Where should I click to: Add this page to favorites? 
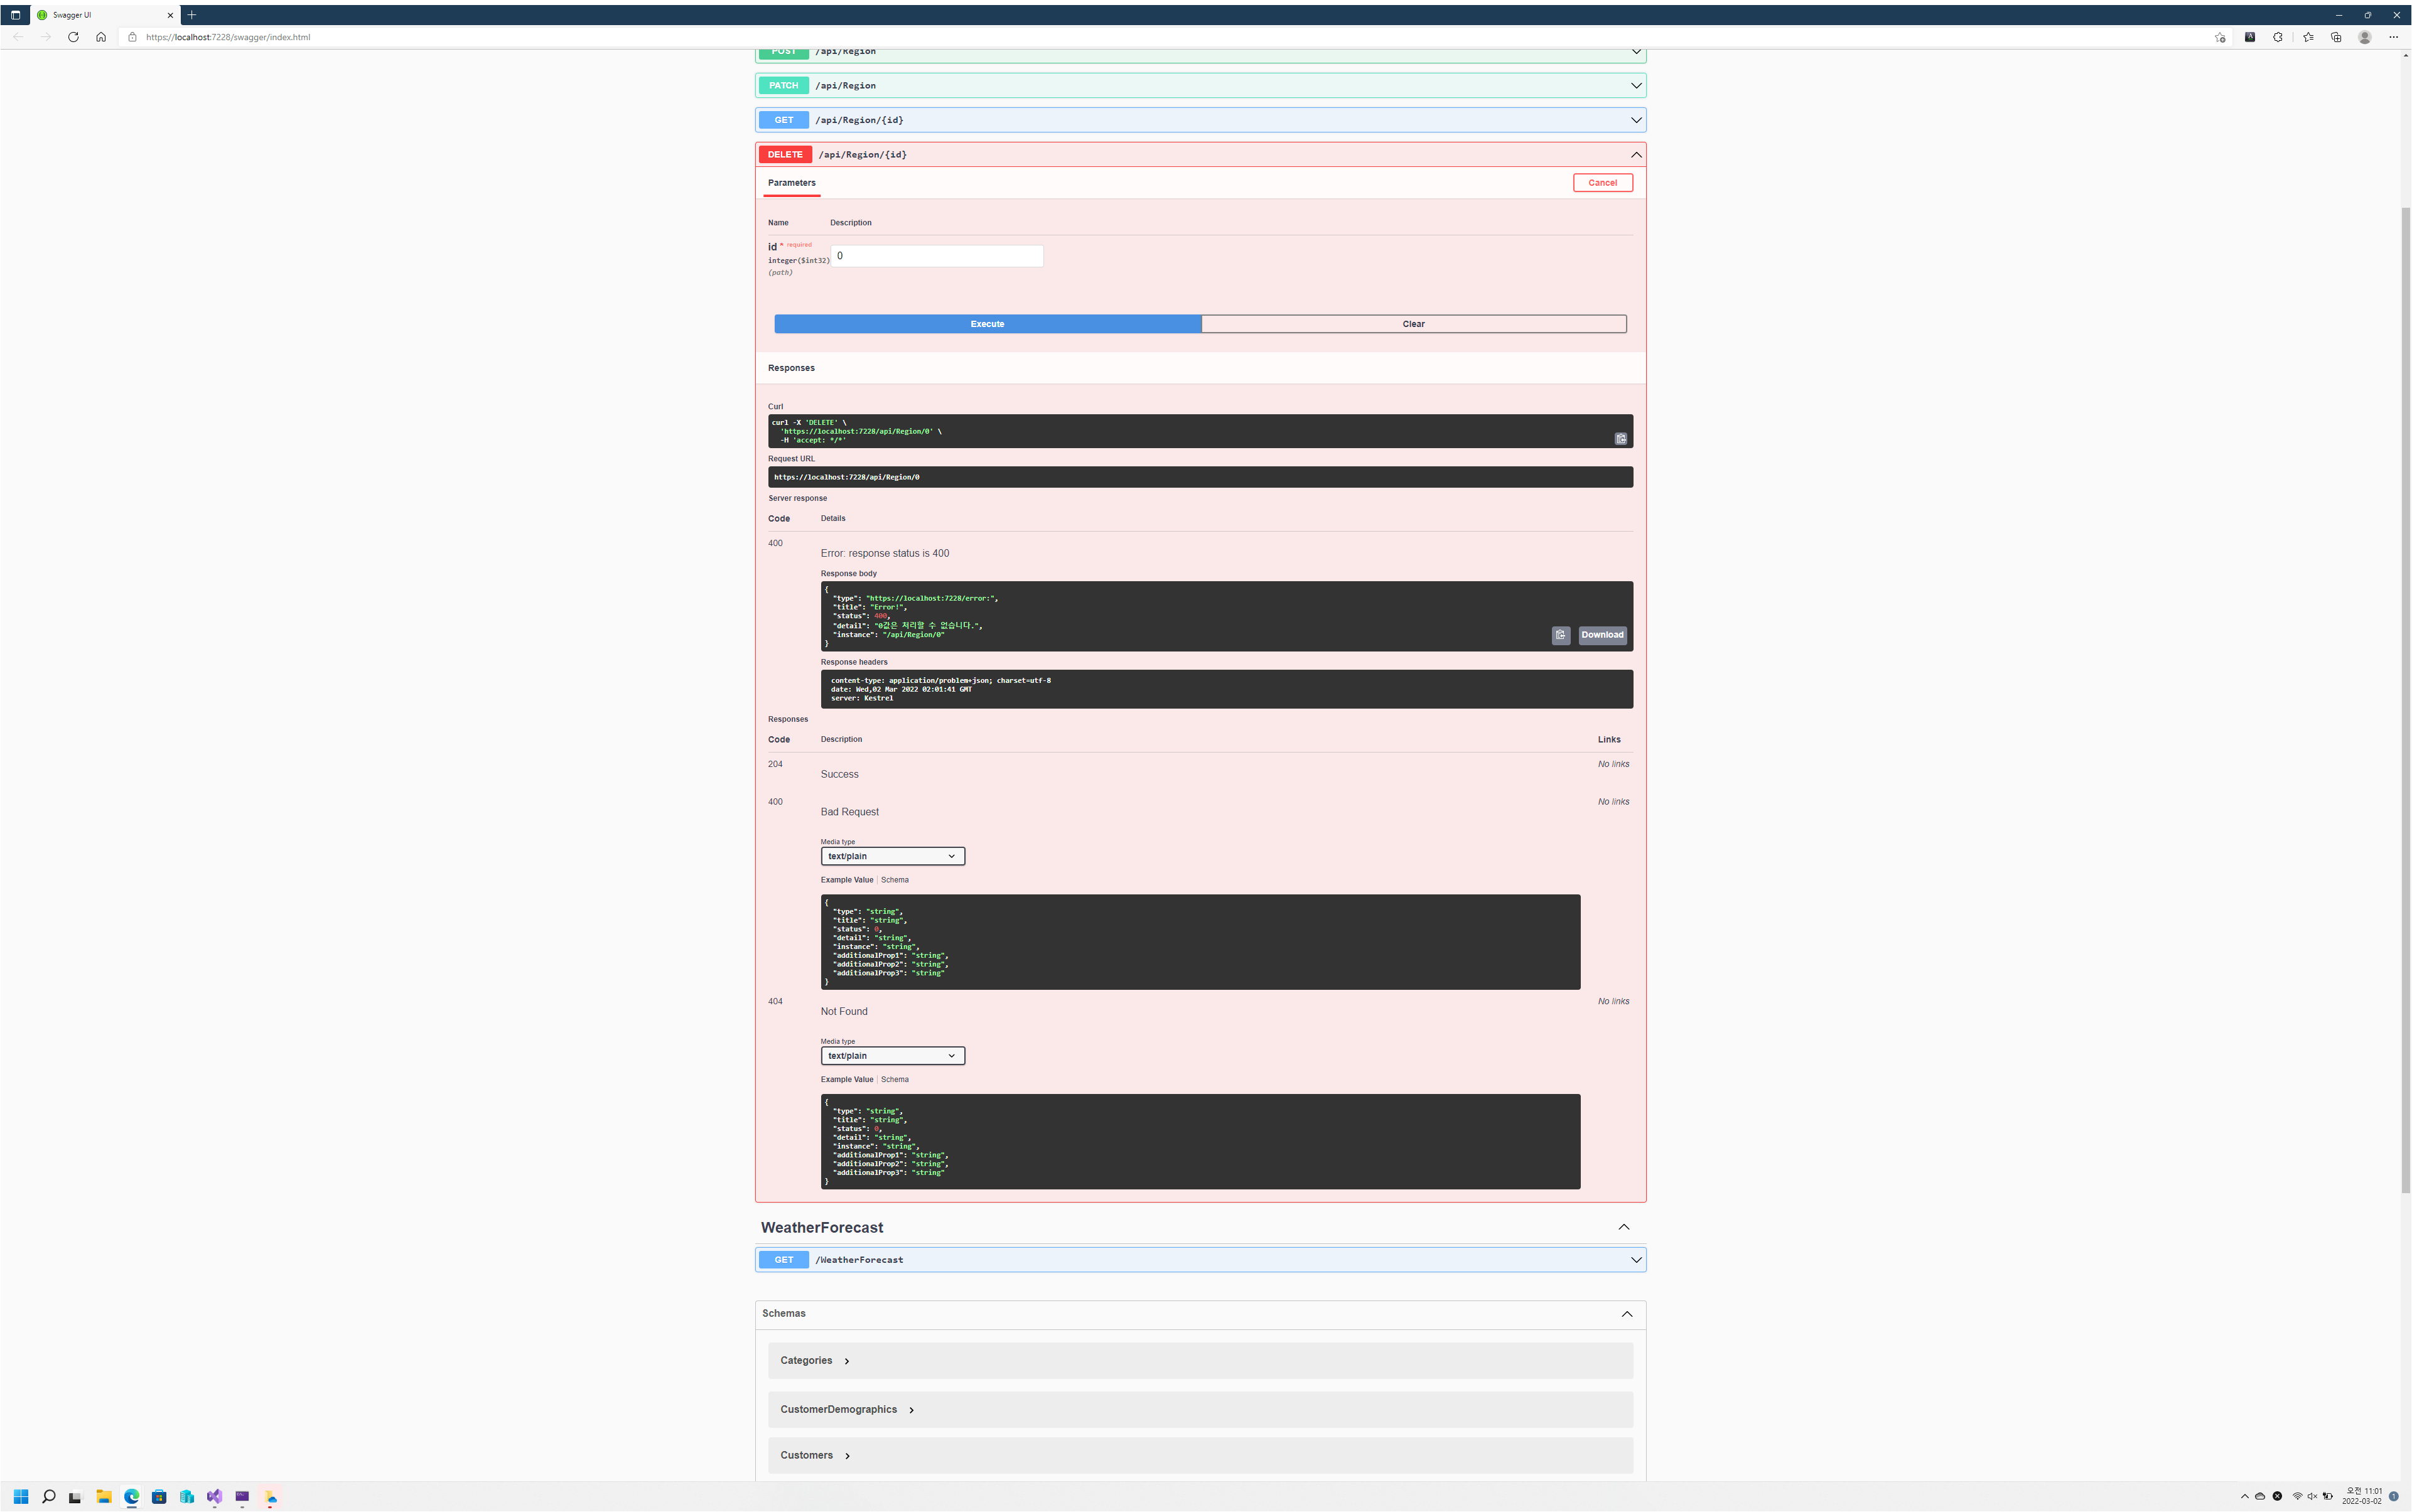click(x=2219, y=37)
